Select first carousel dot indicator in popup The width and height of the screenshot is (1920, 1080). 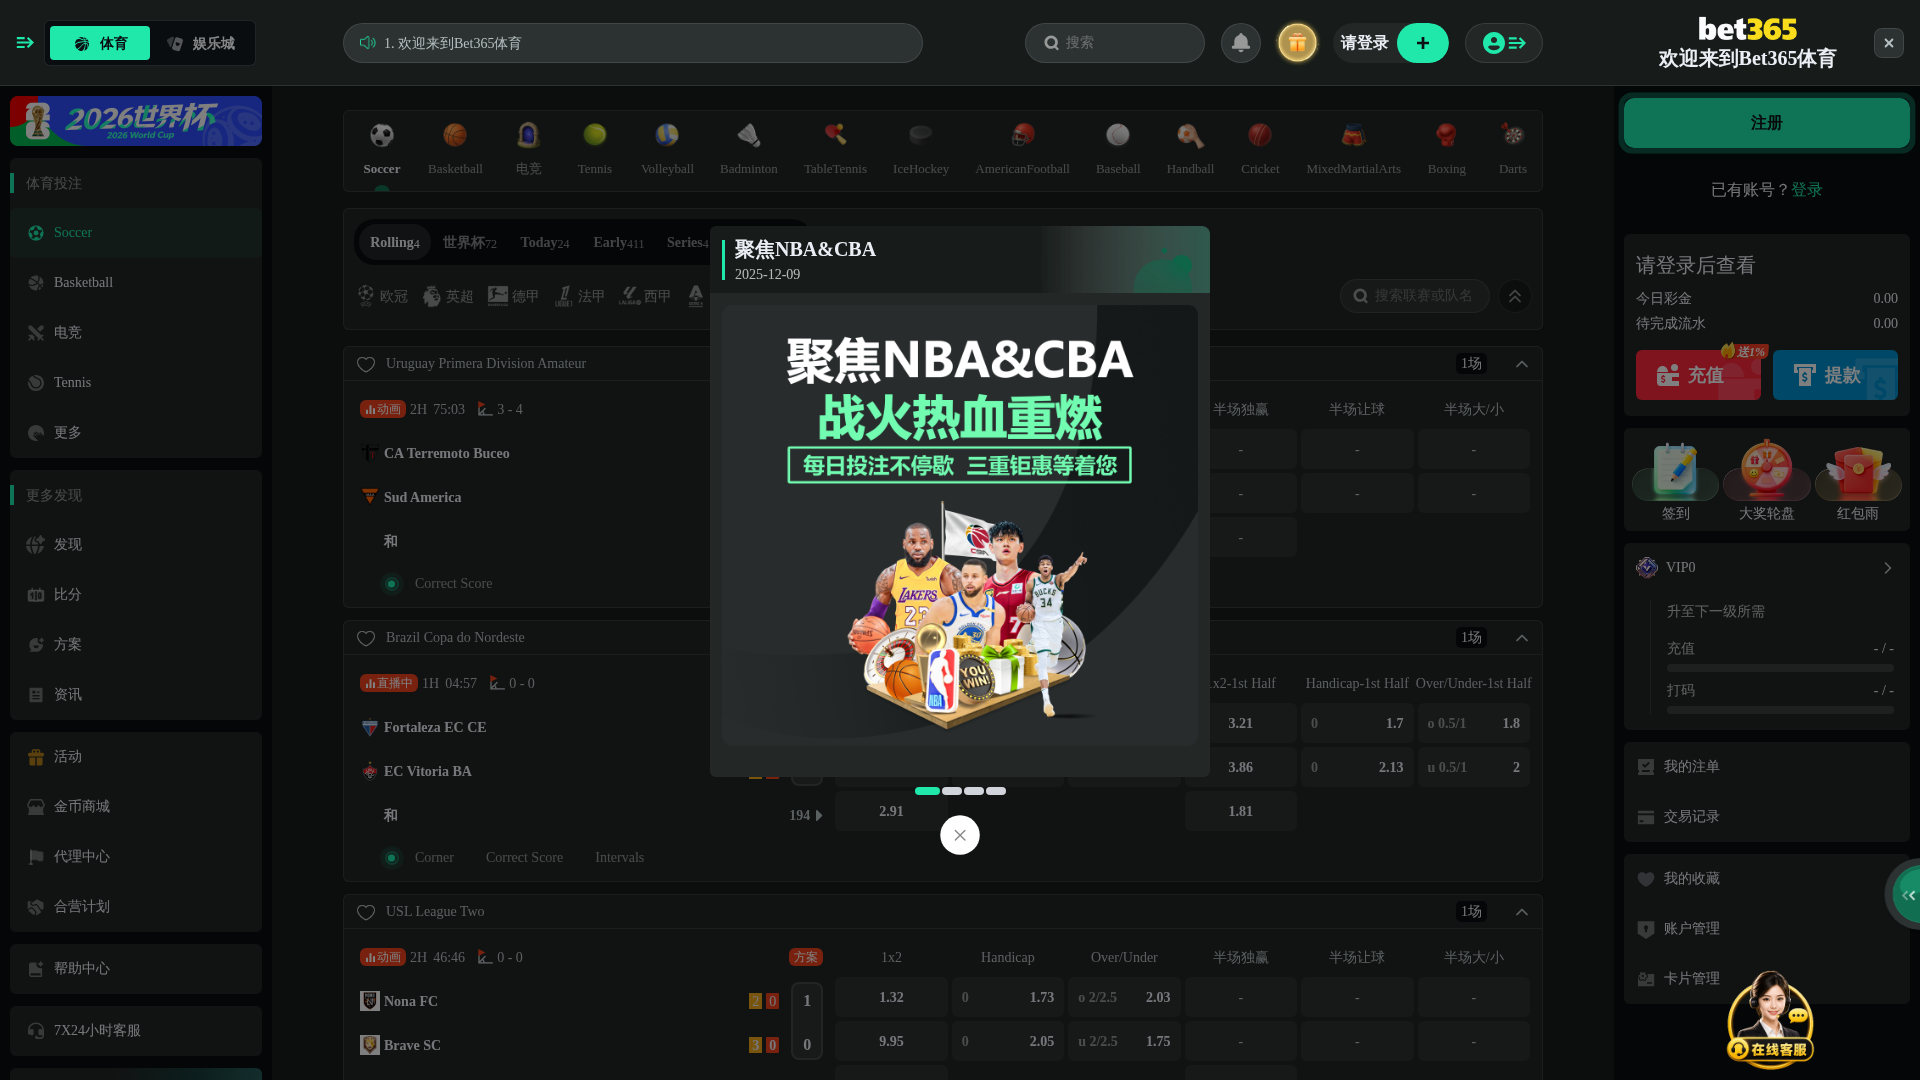point(927,791)
